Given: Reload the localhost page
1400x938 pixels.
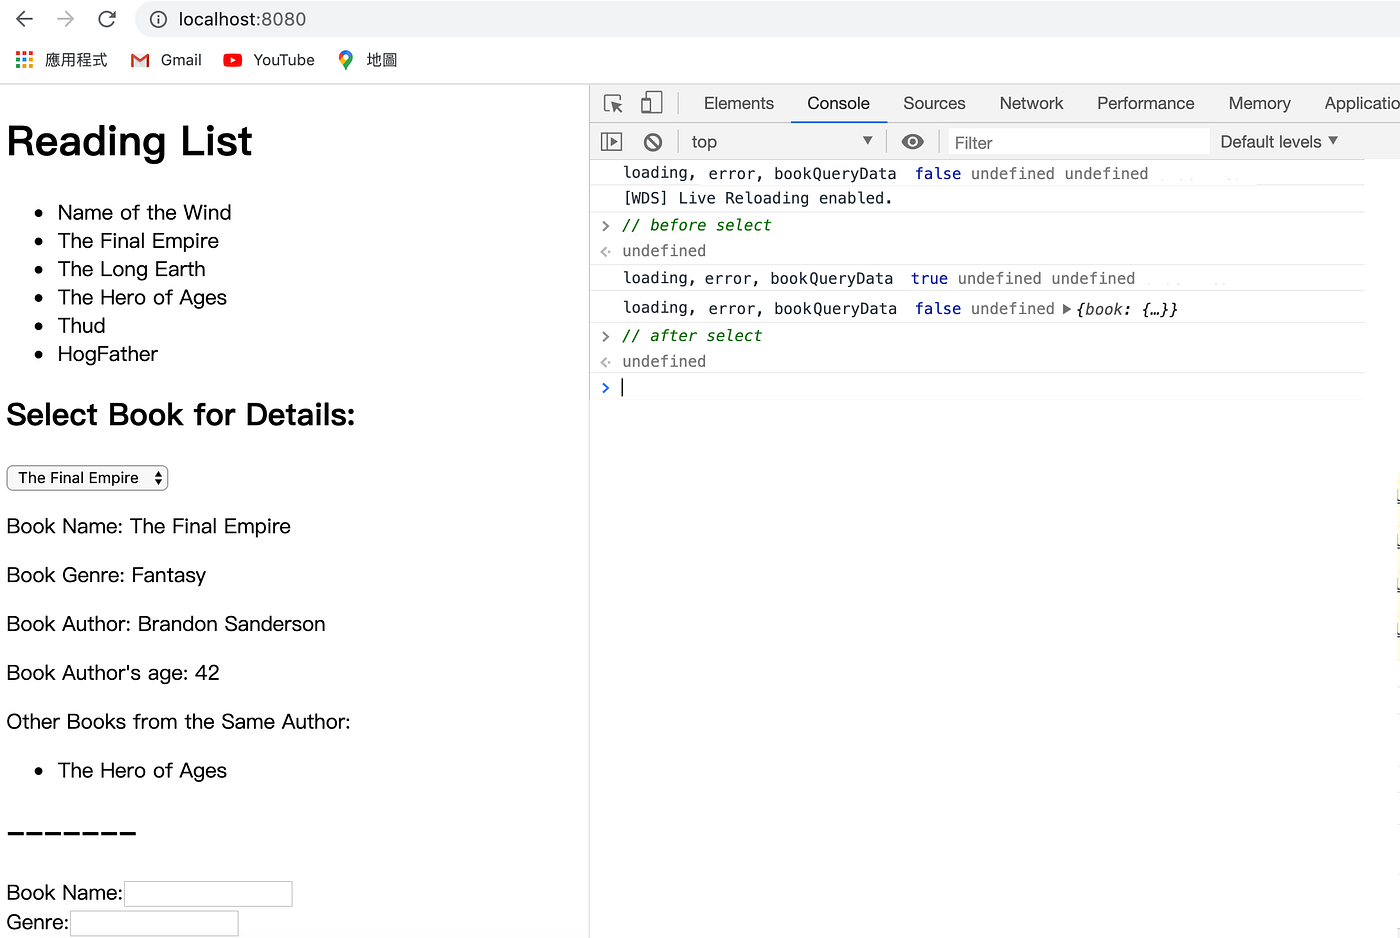Looking at the screenshot, I should coord(107,19).
